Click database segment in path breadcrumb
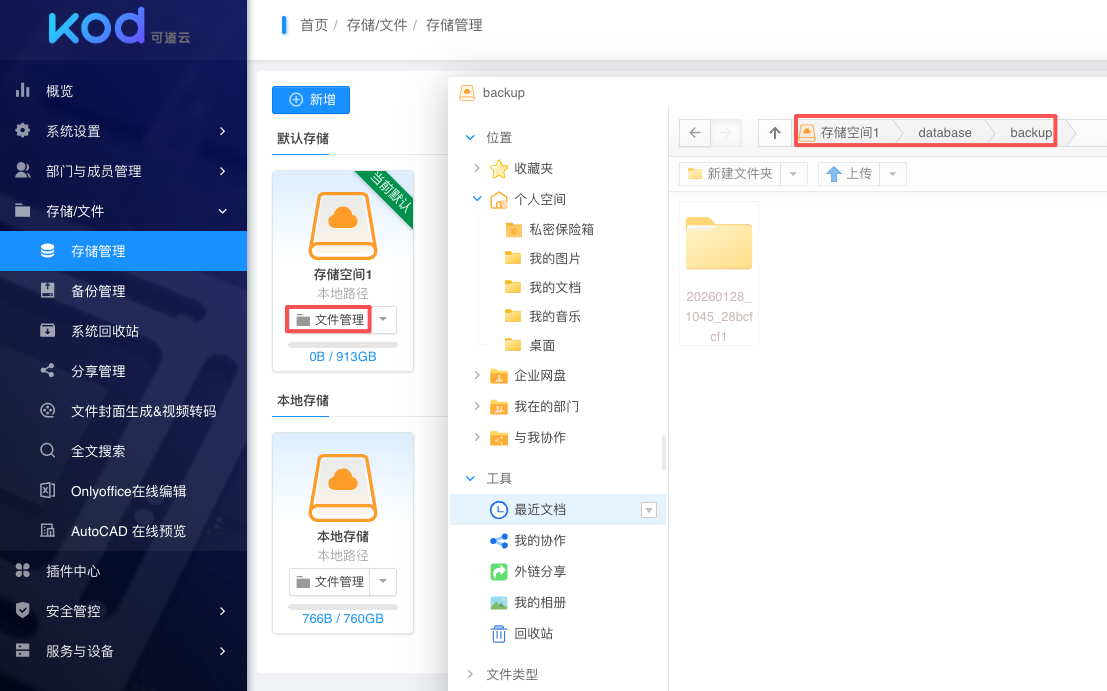1107x691 pixels. tap(944, 133)
